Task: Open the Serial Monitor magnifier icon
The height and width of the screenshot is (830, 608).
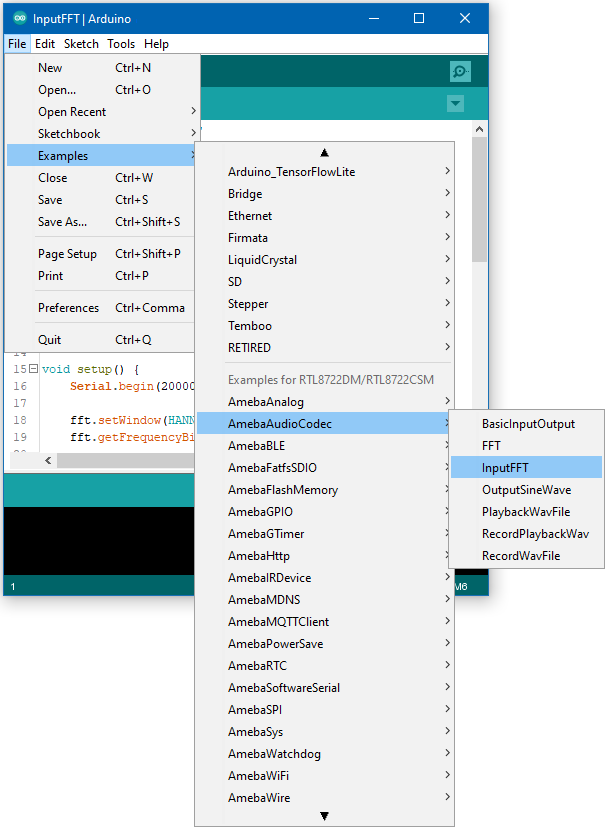Action: [460, 71]
